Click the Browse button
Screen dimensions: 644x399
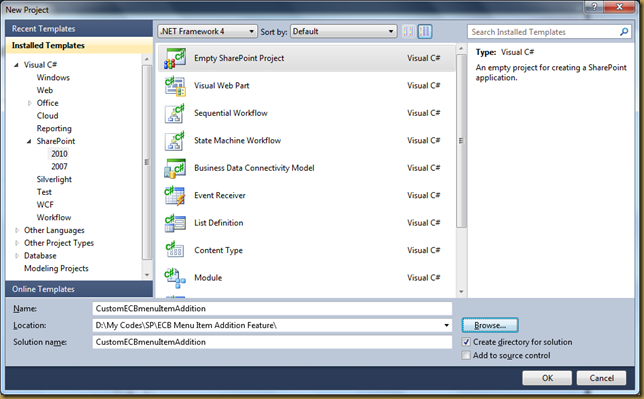[490, 325]
